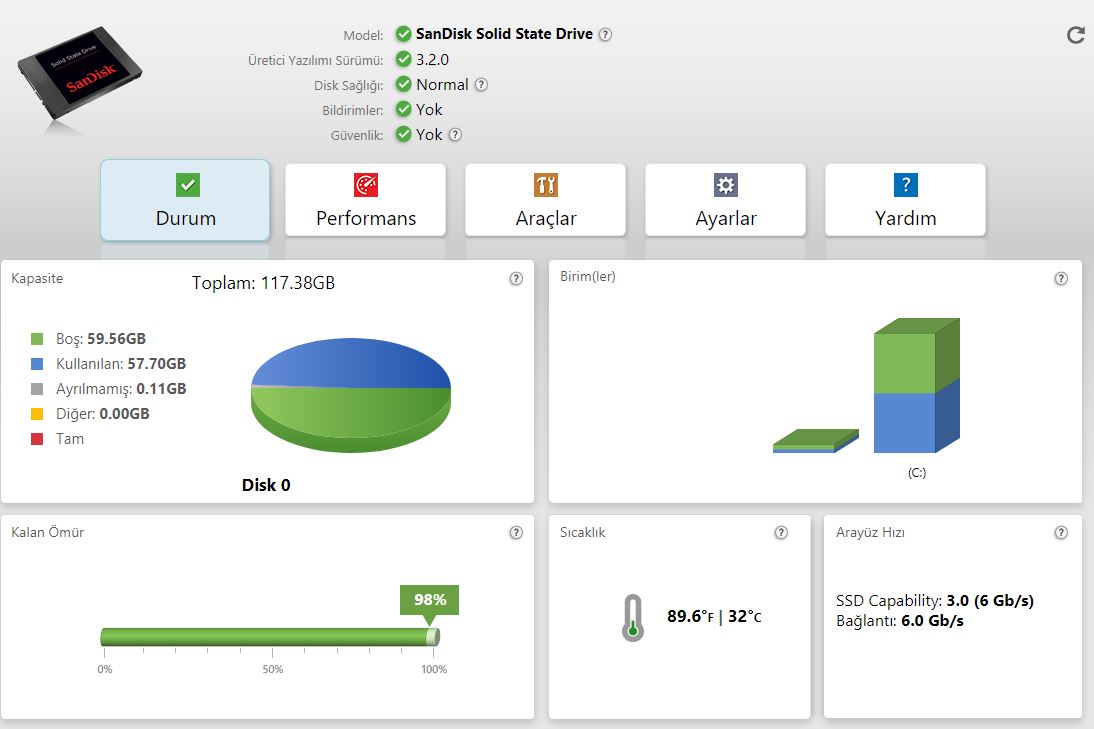The image size is (1094, 729).
Task: Click the refresh icon at top right
Action: [1076, 35]
